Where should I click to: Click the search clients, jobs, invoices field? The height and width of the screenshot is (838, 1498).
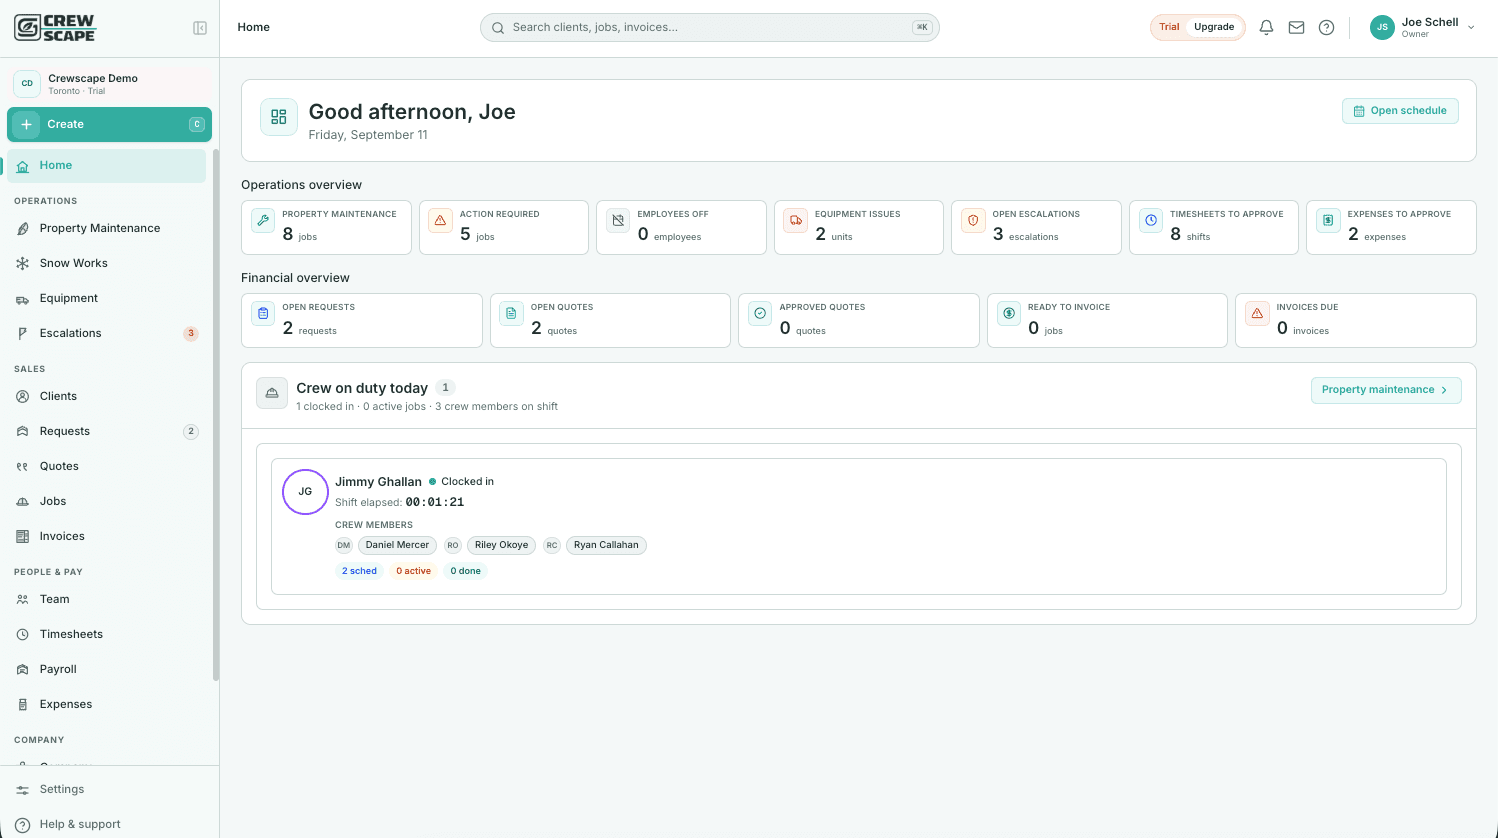click(x=710, y=27)
